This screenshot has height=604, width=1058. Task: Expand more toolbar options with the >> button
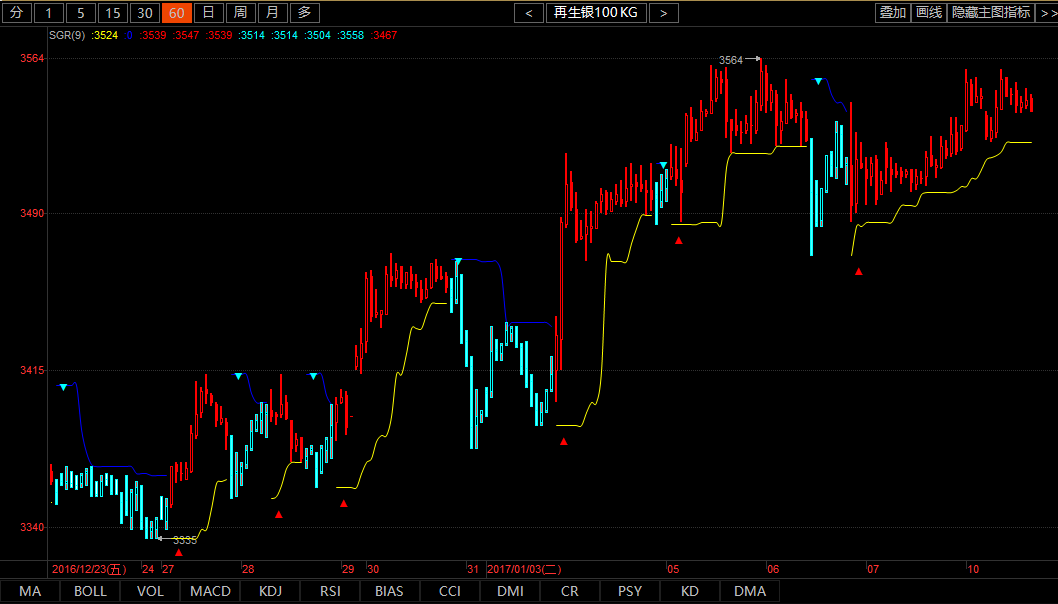click(1046, 13)
